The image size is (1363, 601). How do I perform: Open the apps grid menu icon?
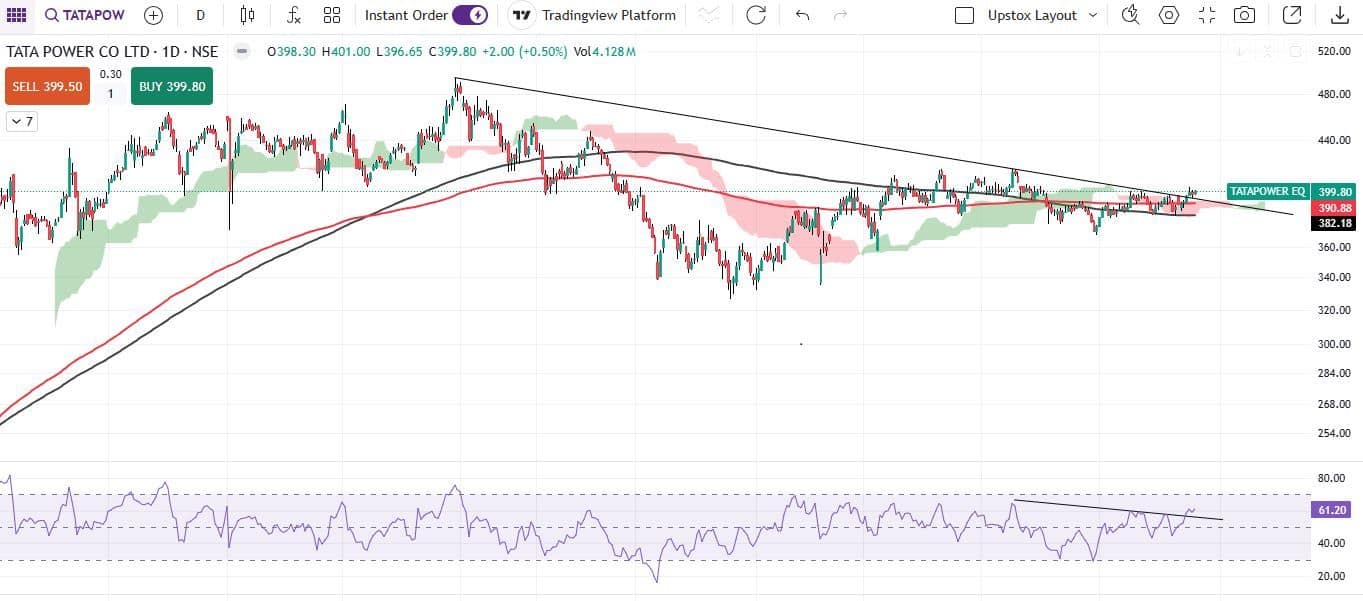point(17,15)
